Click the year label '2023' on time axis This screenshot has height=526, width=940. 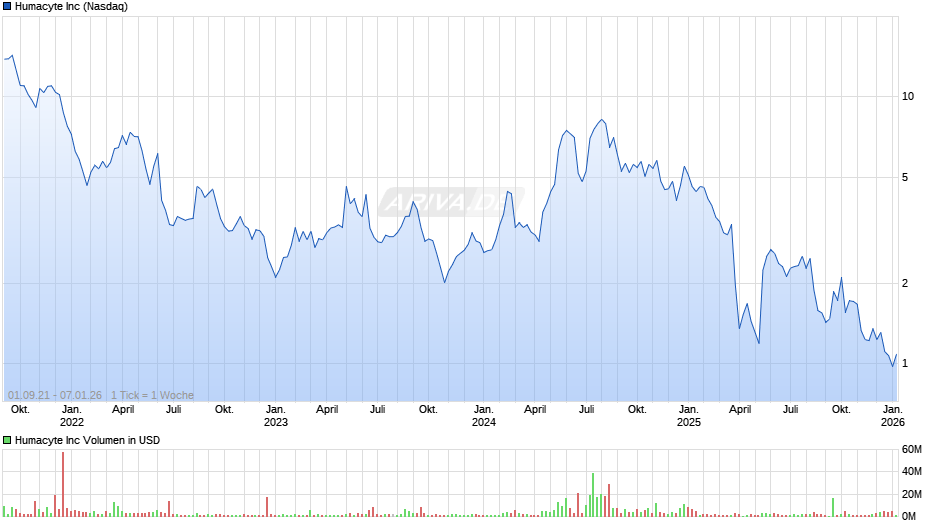pyautogui.click(x=276, y=422)
